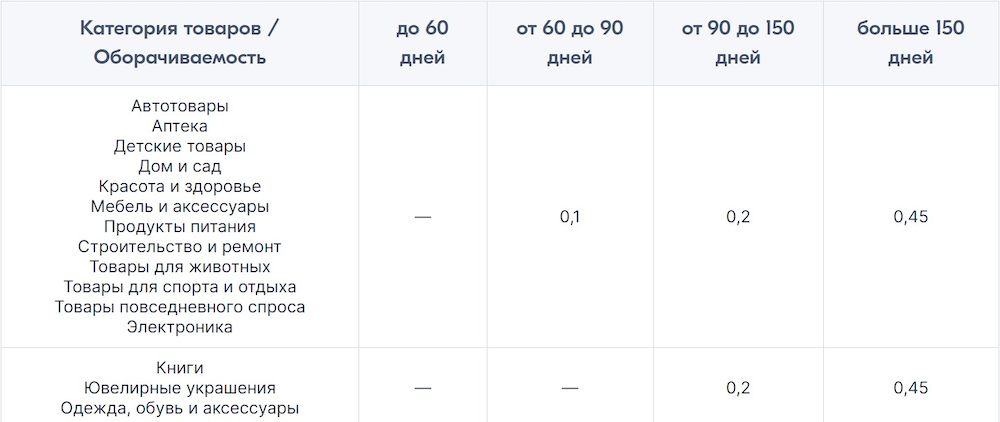The image size is (1000, 422).
Task: Select 'Продукты питания' category text
Action: click(x=180, y=226)
